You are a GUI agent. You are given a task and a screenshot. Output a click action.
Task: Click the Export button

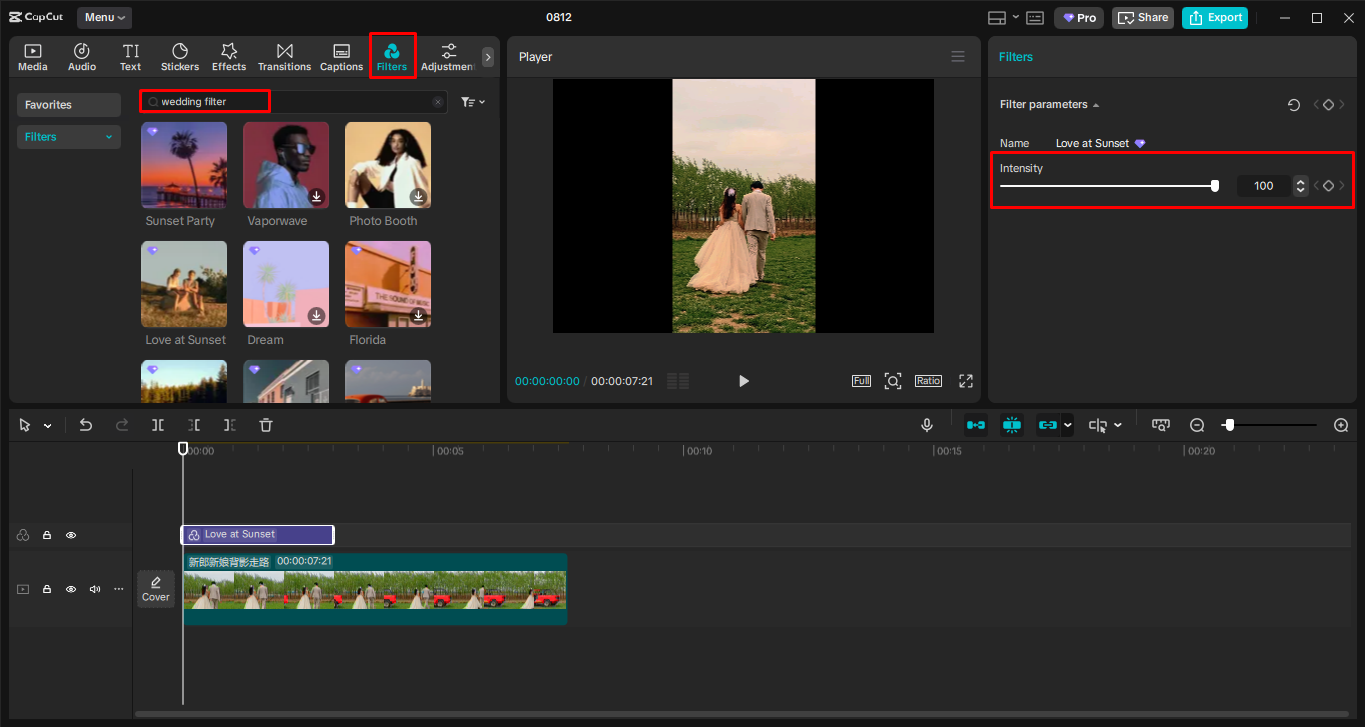pos(1214,17)
